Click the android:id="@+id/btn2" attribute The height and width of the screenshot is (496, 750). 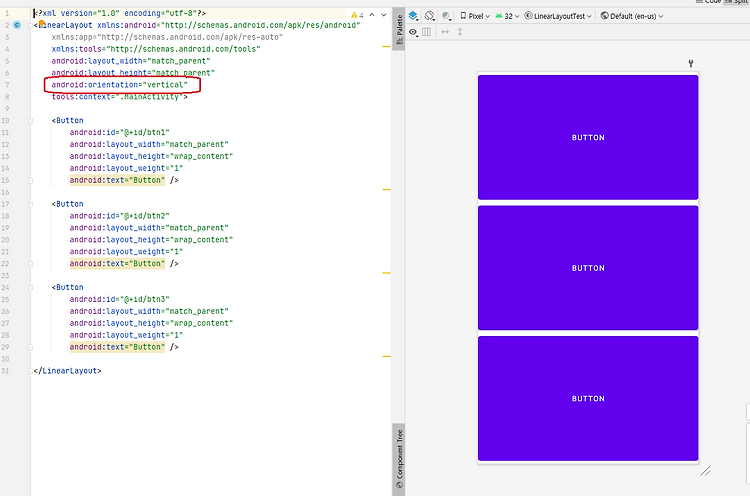(120, 216)
